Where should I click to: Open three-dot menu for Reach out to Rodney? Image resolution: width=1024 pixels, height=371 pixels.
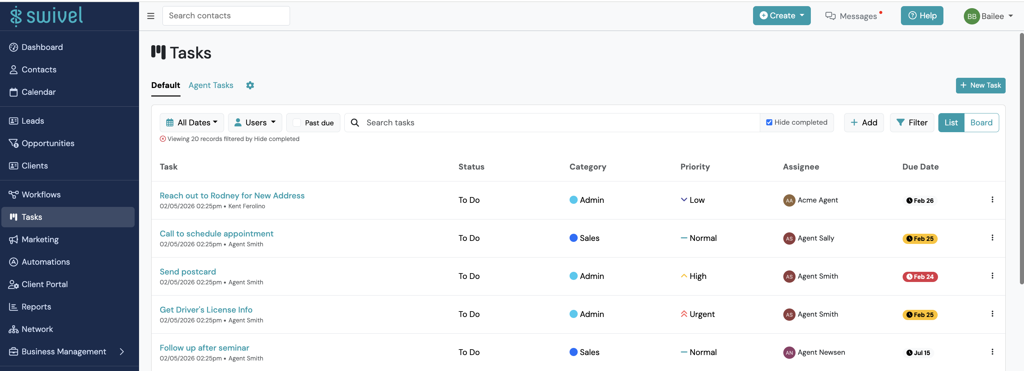click(x=992, y=200)
